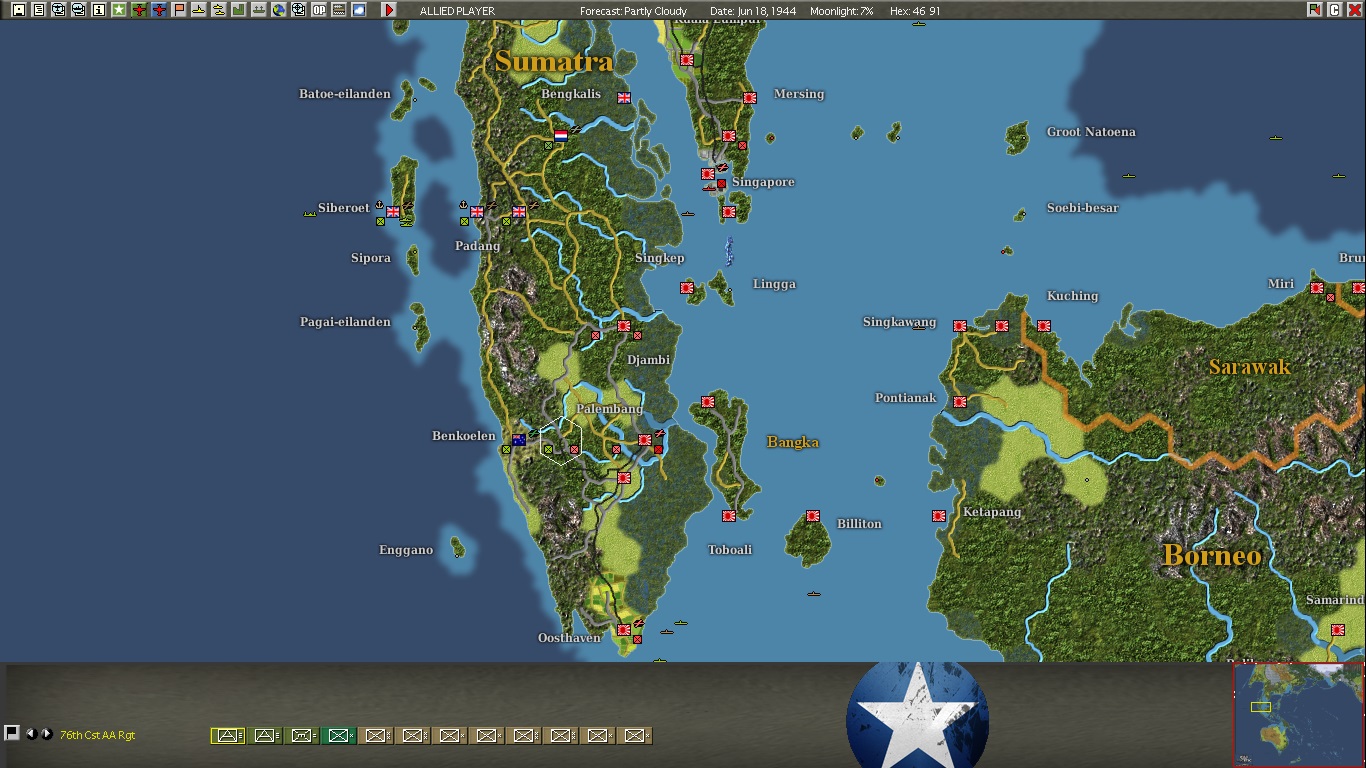Click the 'Sarawak' region label
Viewport: 1366px width, 768px height.
1250,367
